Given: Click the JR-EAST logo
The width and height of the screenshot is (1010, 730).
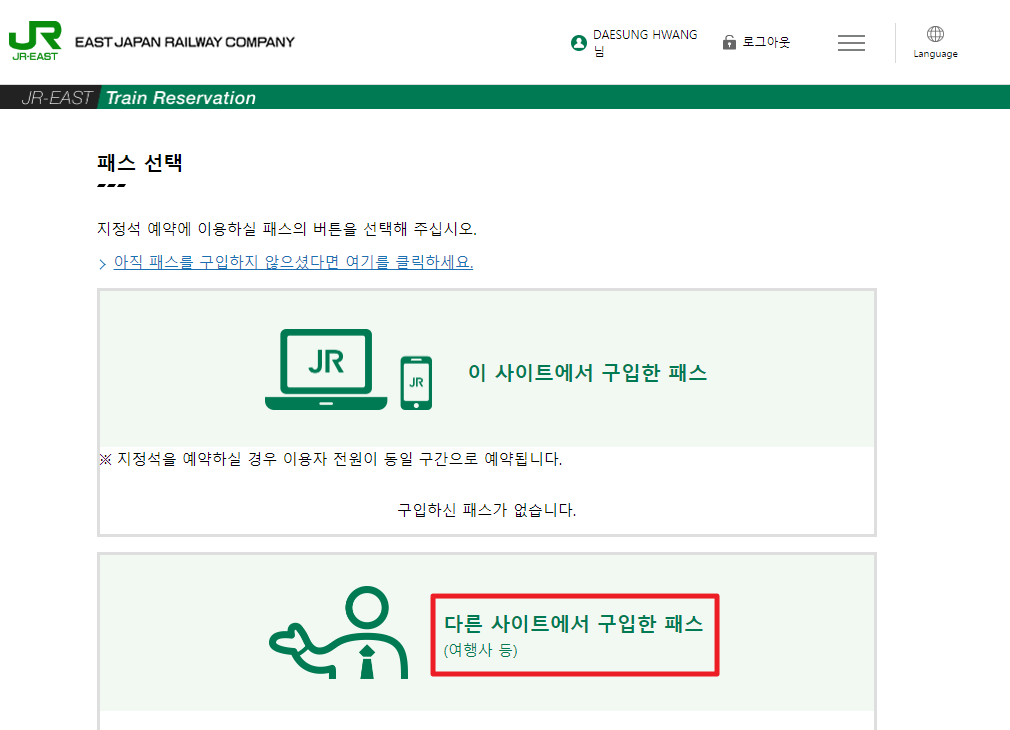Looking at the screenshot, I should pyautogui.click(x=35, y=41).
